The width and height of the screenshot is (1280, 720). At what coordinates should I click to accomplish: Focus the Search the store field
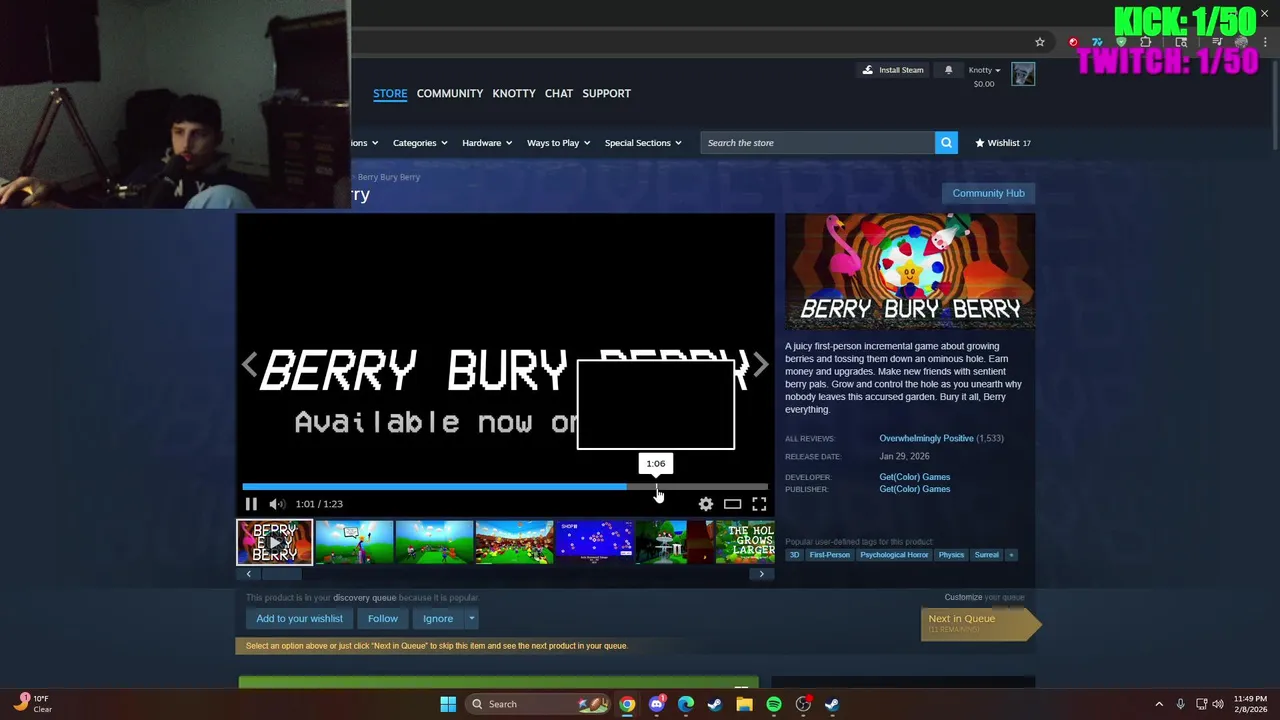pyautogui.click(x=817, y=143)
